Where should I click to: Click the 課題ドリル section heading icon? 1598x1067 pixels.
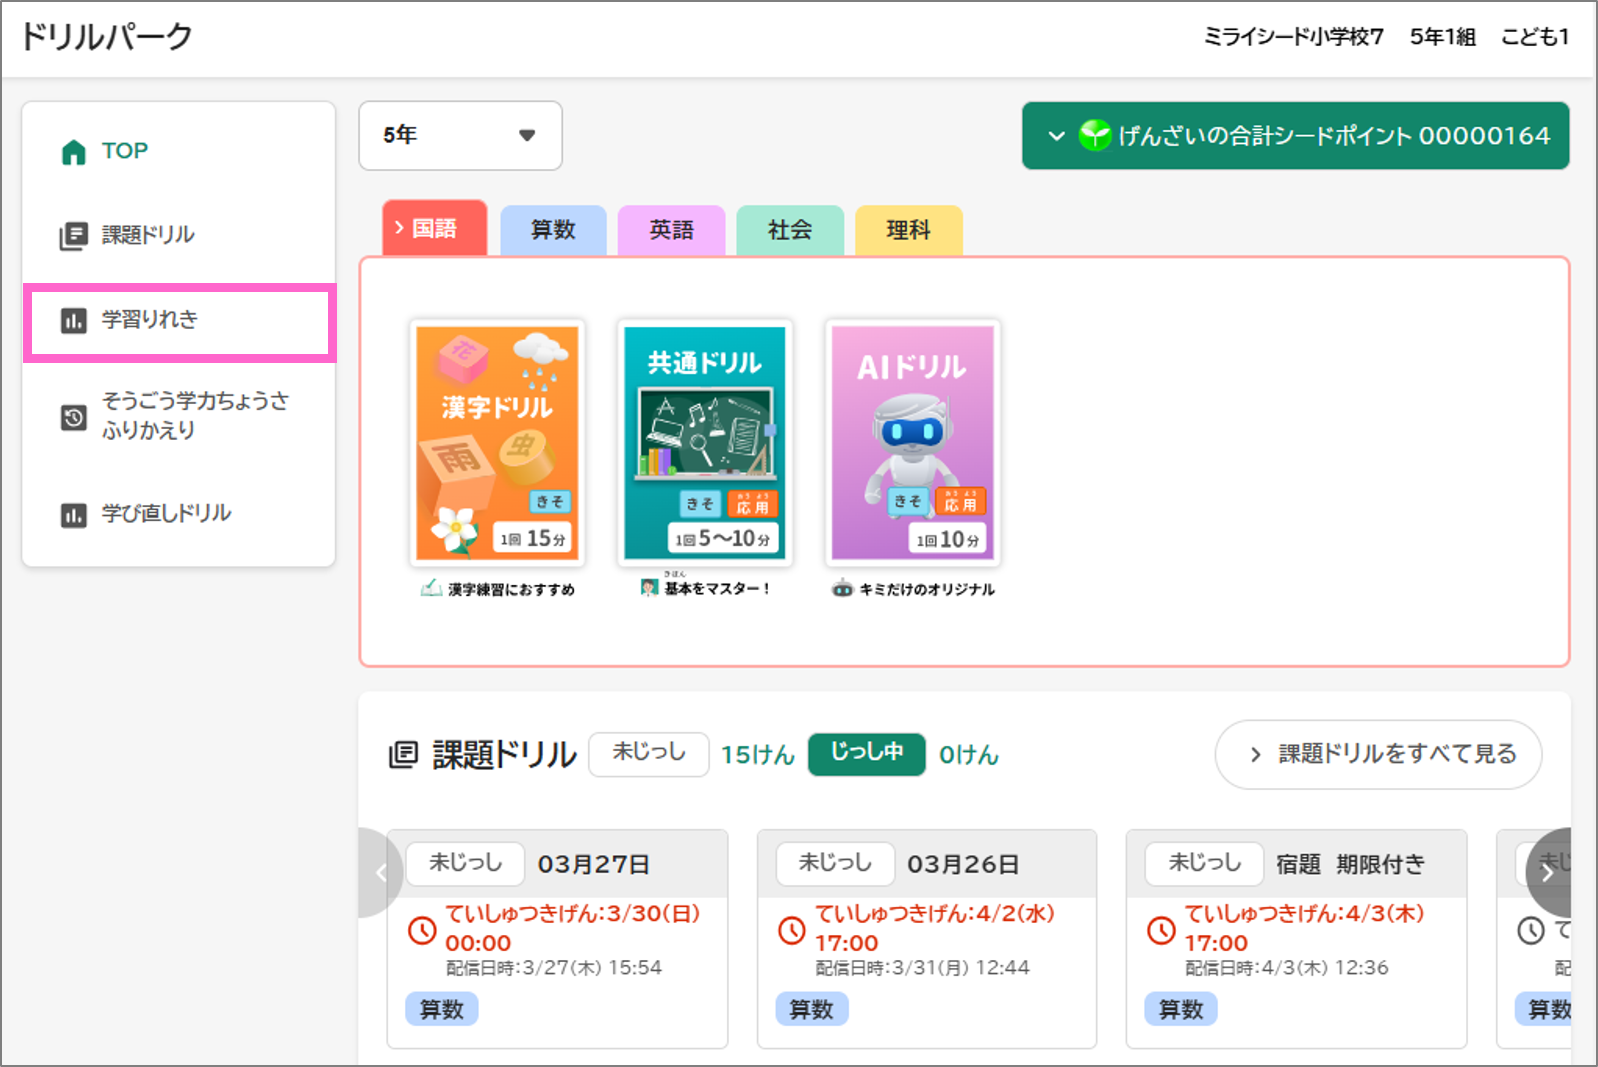pyautogui.click(x=403, y=755)
